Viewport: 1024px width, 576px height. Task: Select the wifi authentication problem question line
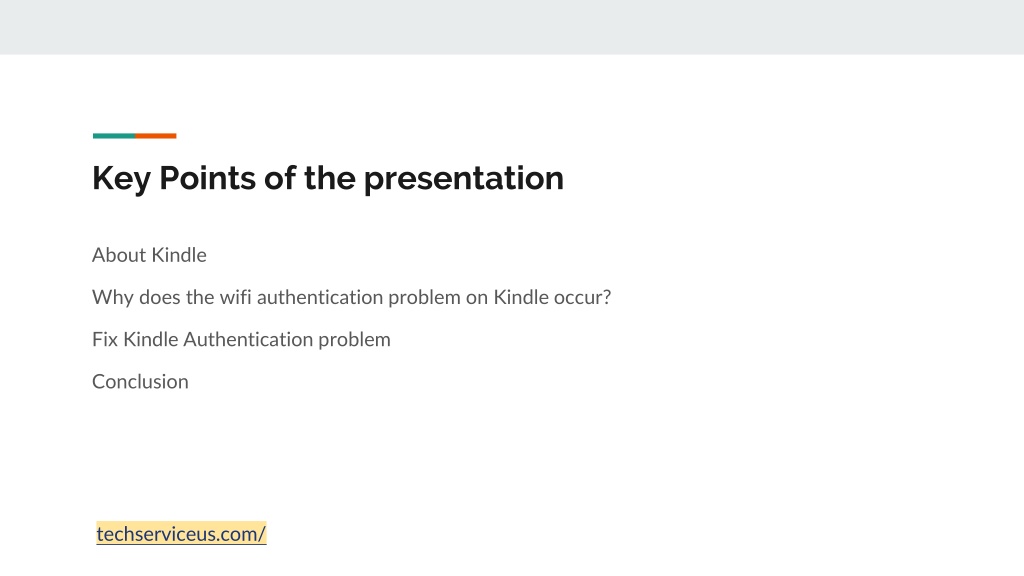[x=351, y=297]
